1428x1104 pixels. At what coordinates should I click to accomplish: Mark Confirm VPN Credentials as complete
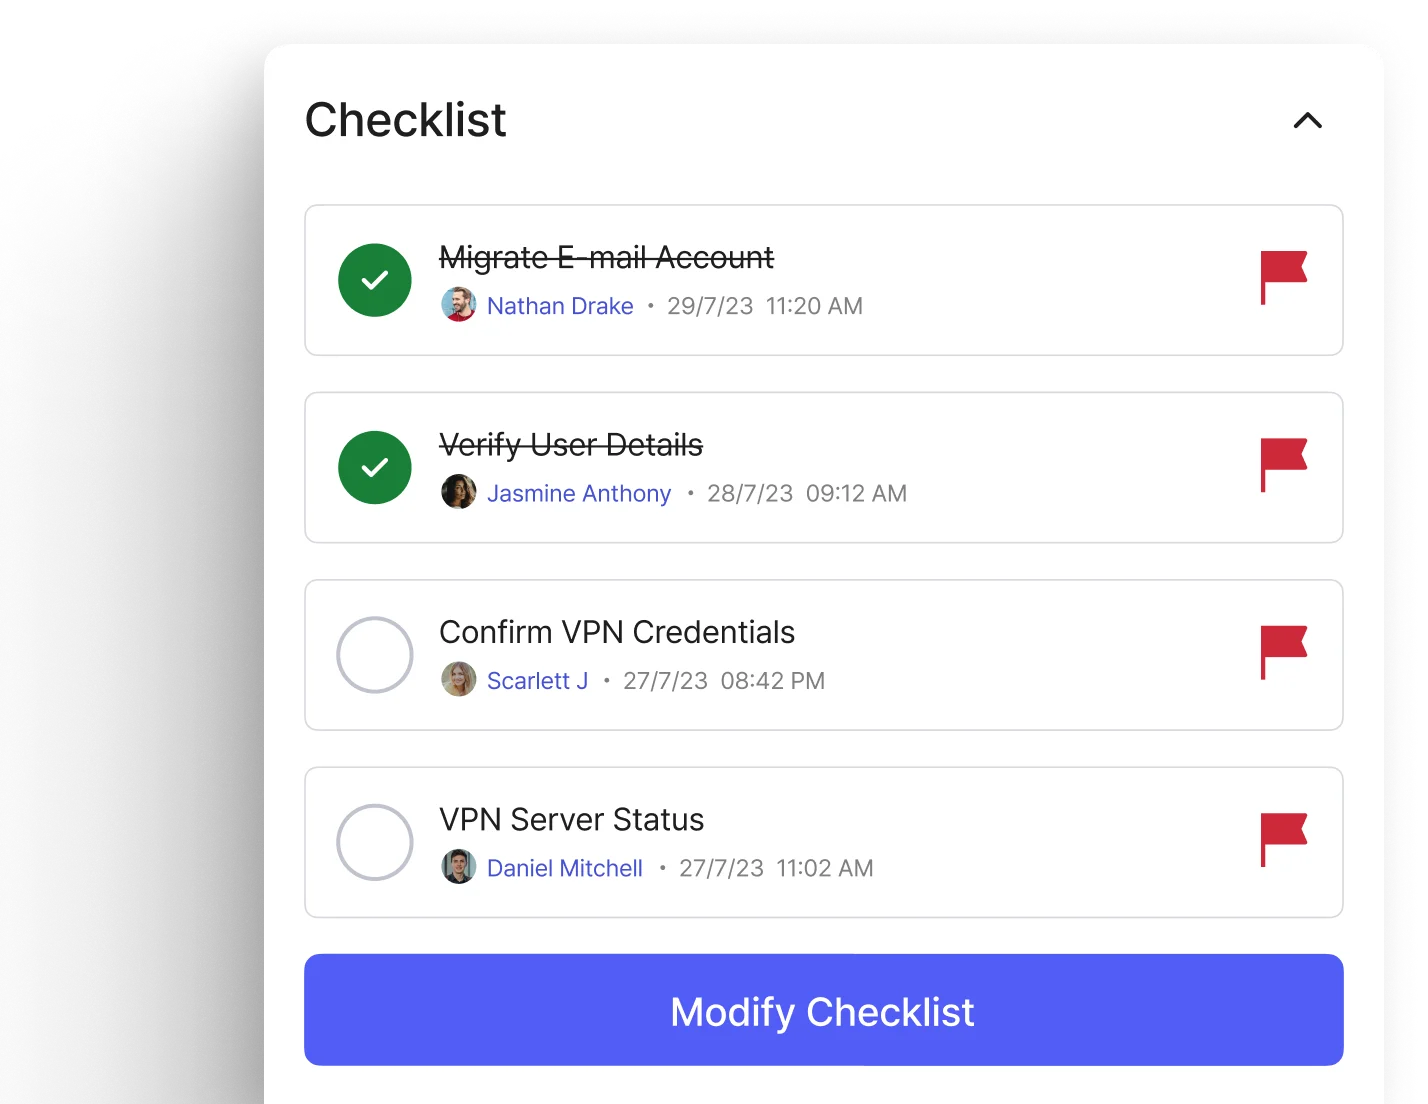pyautogui.click(x=375, y=655)
